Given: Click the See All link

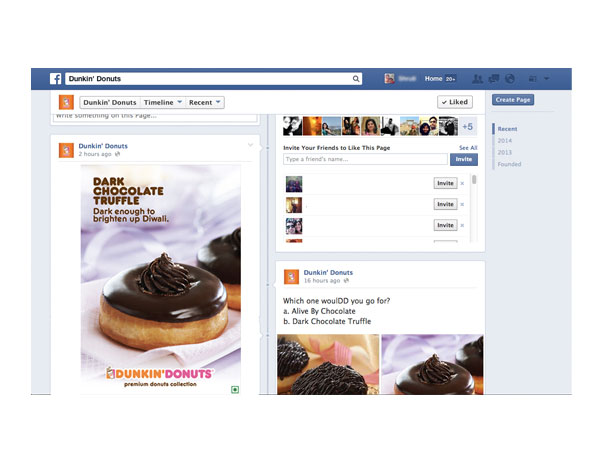Looking at the screenshot, I should [468, 148].
